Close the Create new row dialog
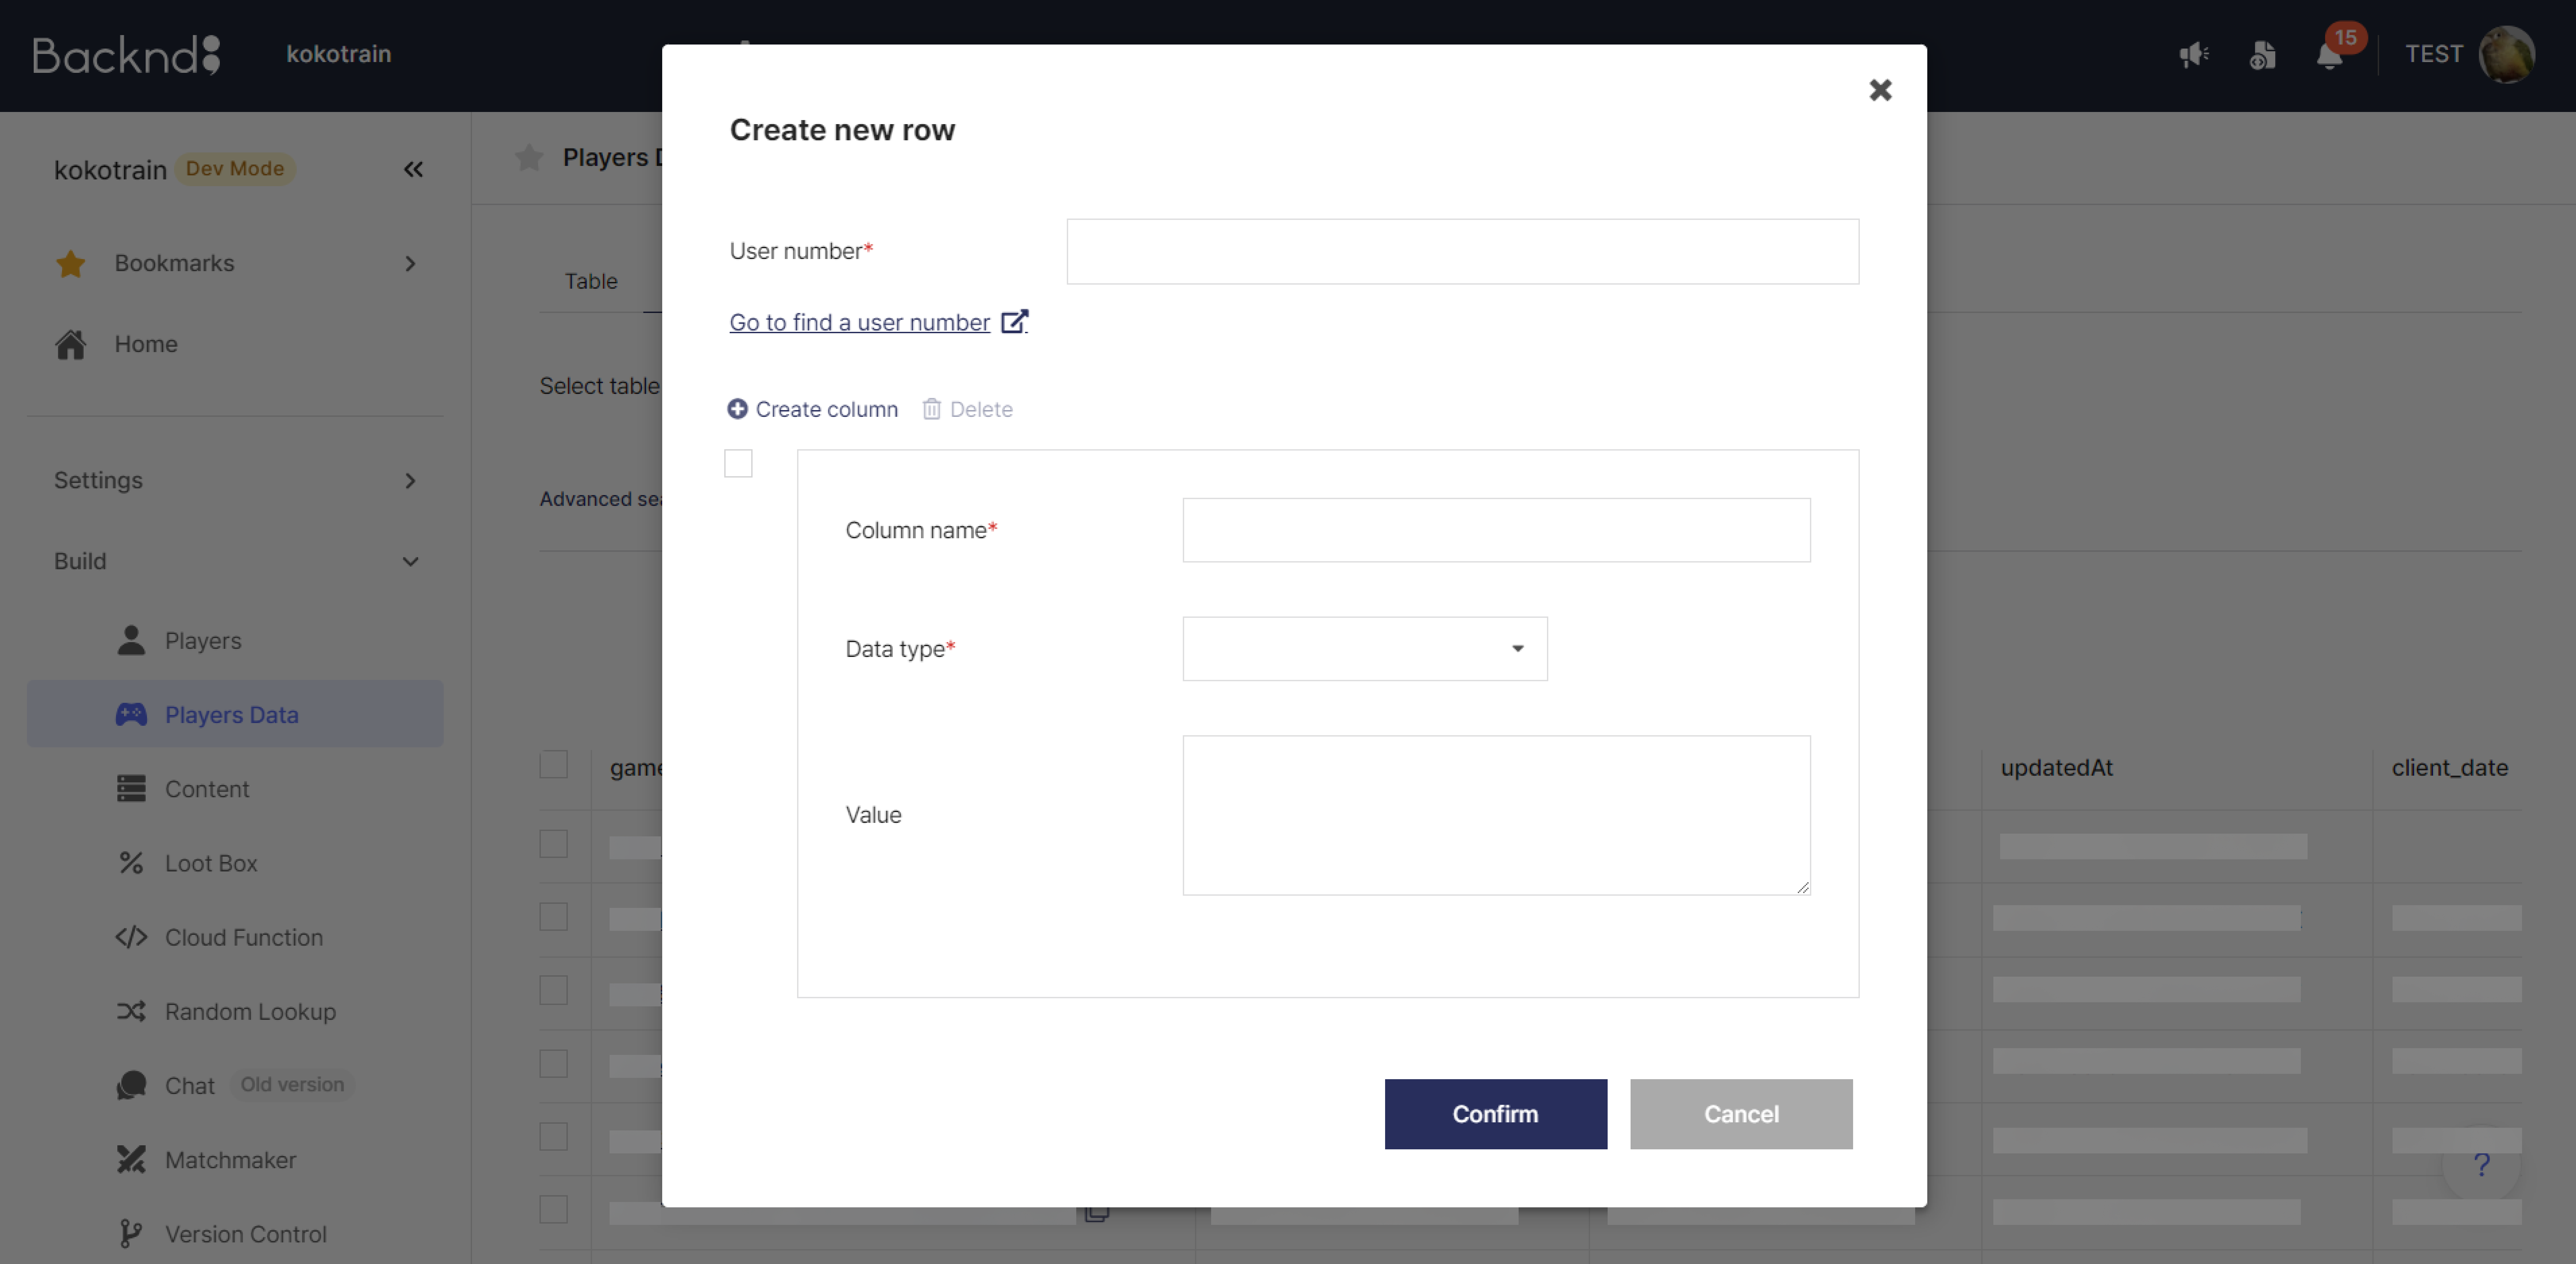 pyautogui.click(x=1880, y=90)
